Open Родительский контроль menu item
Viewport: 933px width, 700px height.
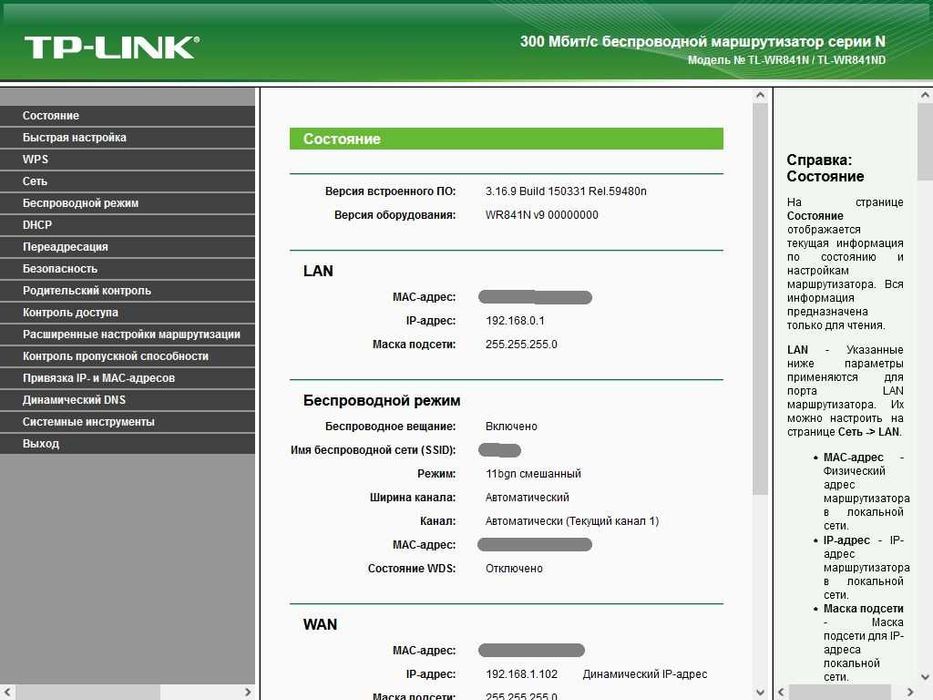127,290
